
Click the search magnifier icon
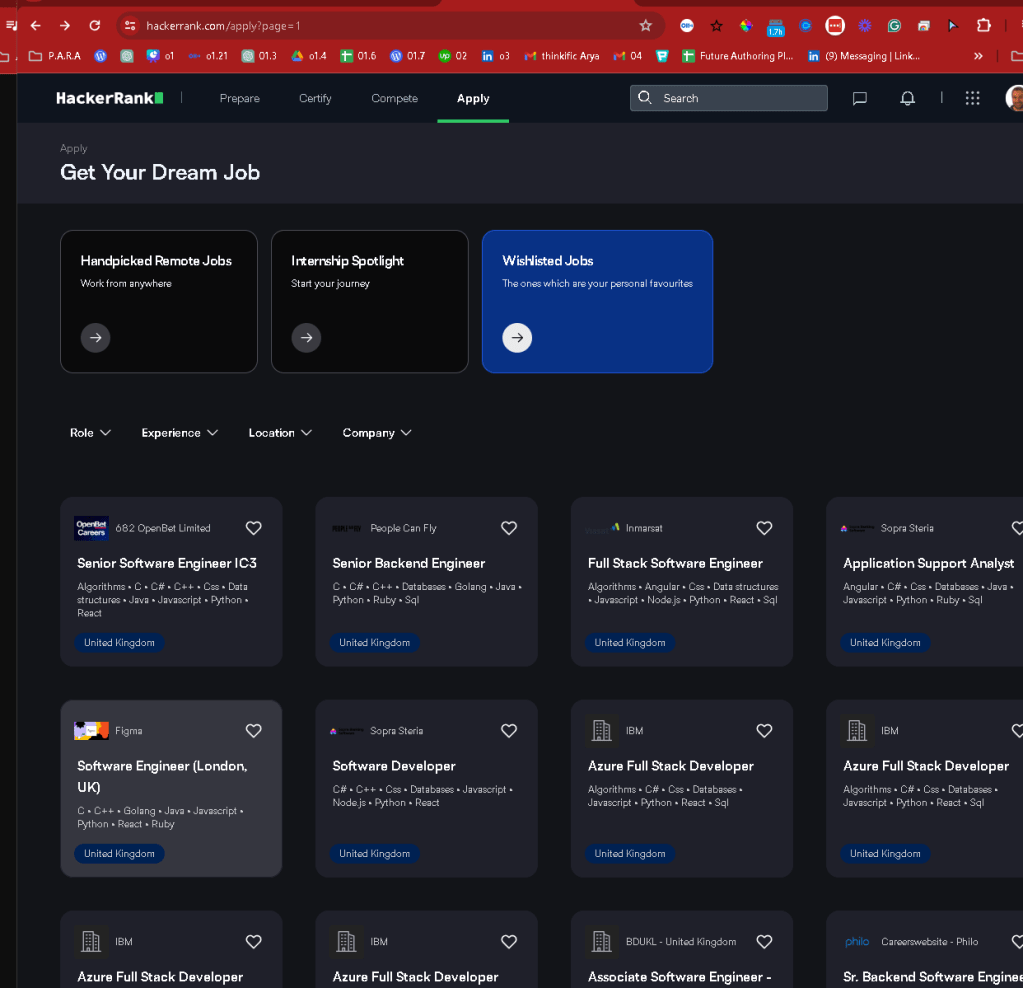pos(645,97)
